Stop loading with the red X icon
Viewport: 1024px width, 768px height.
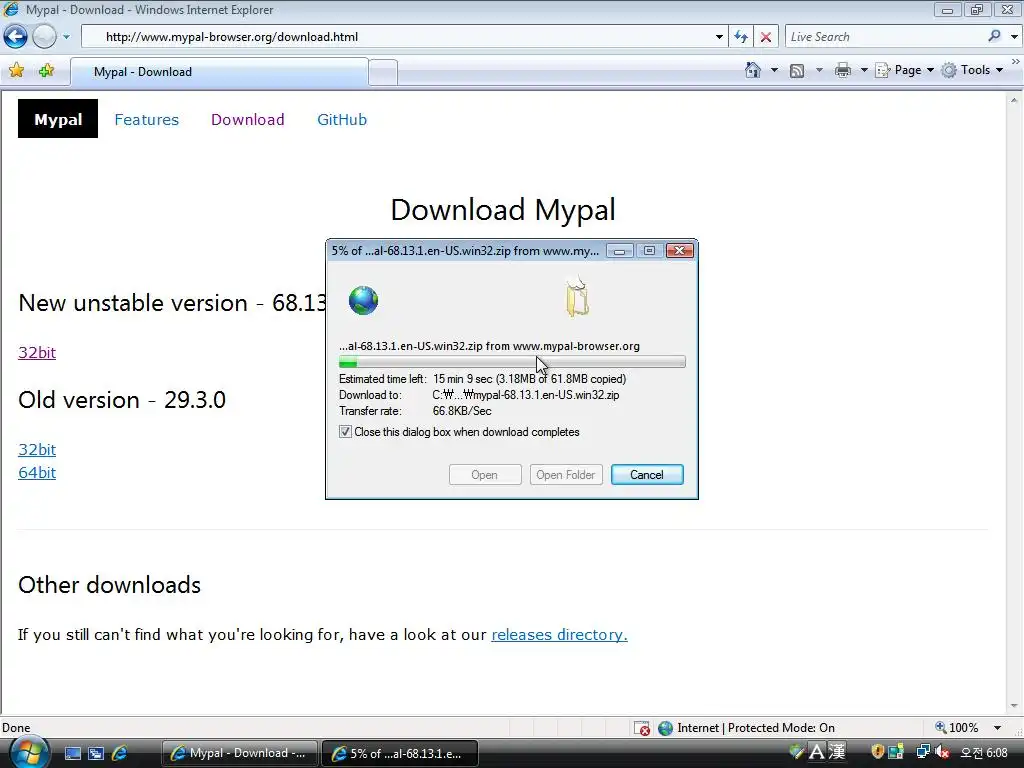click(x=766, y=37)
